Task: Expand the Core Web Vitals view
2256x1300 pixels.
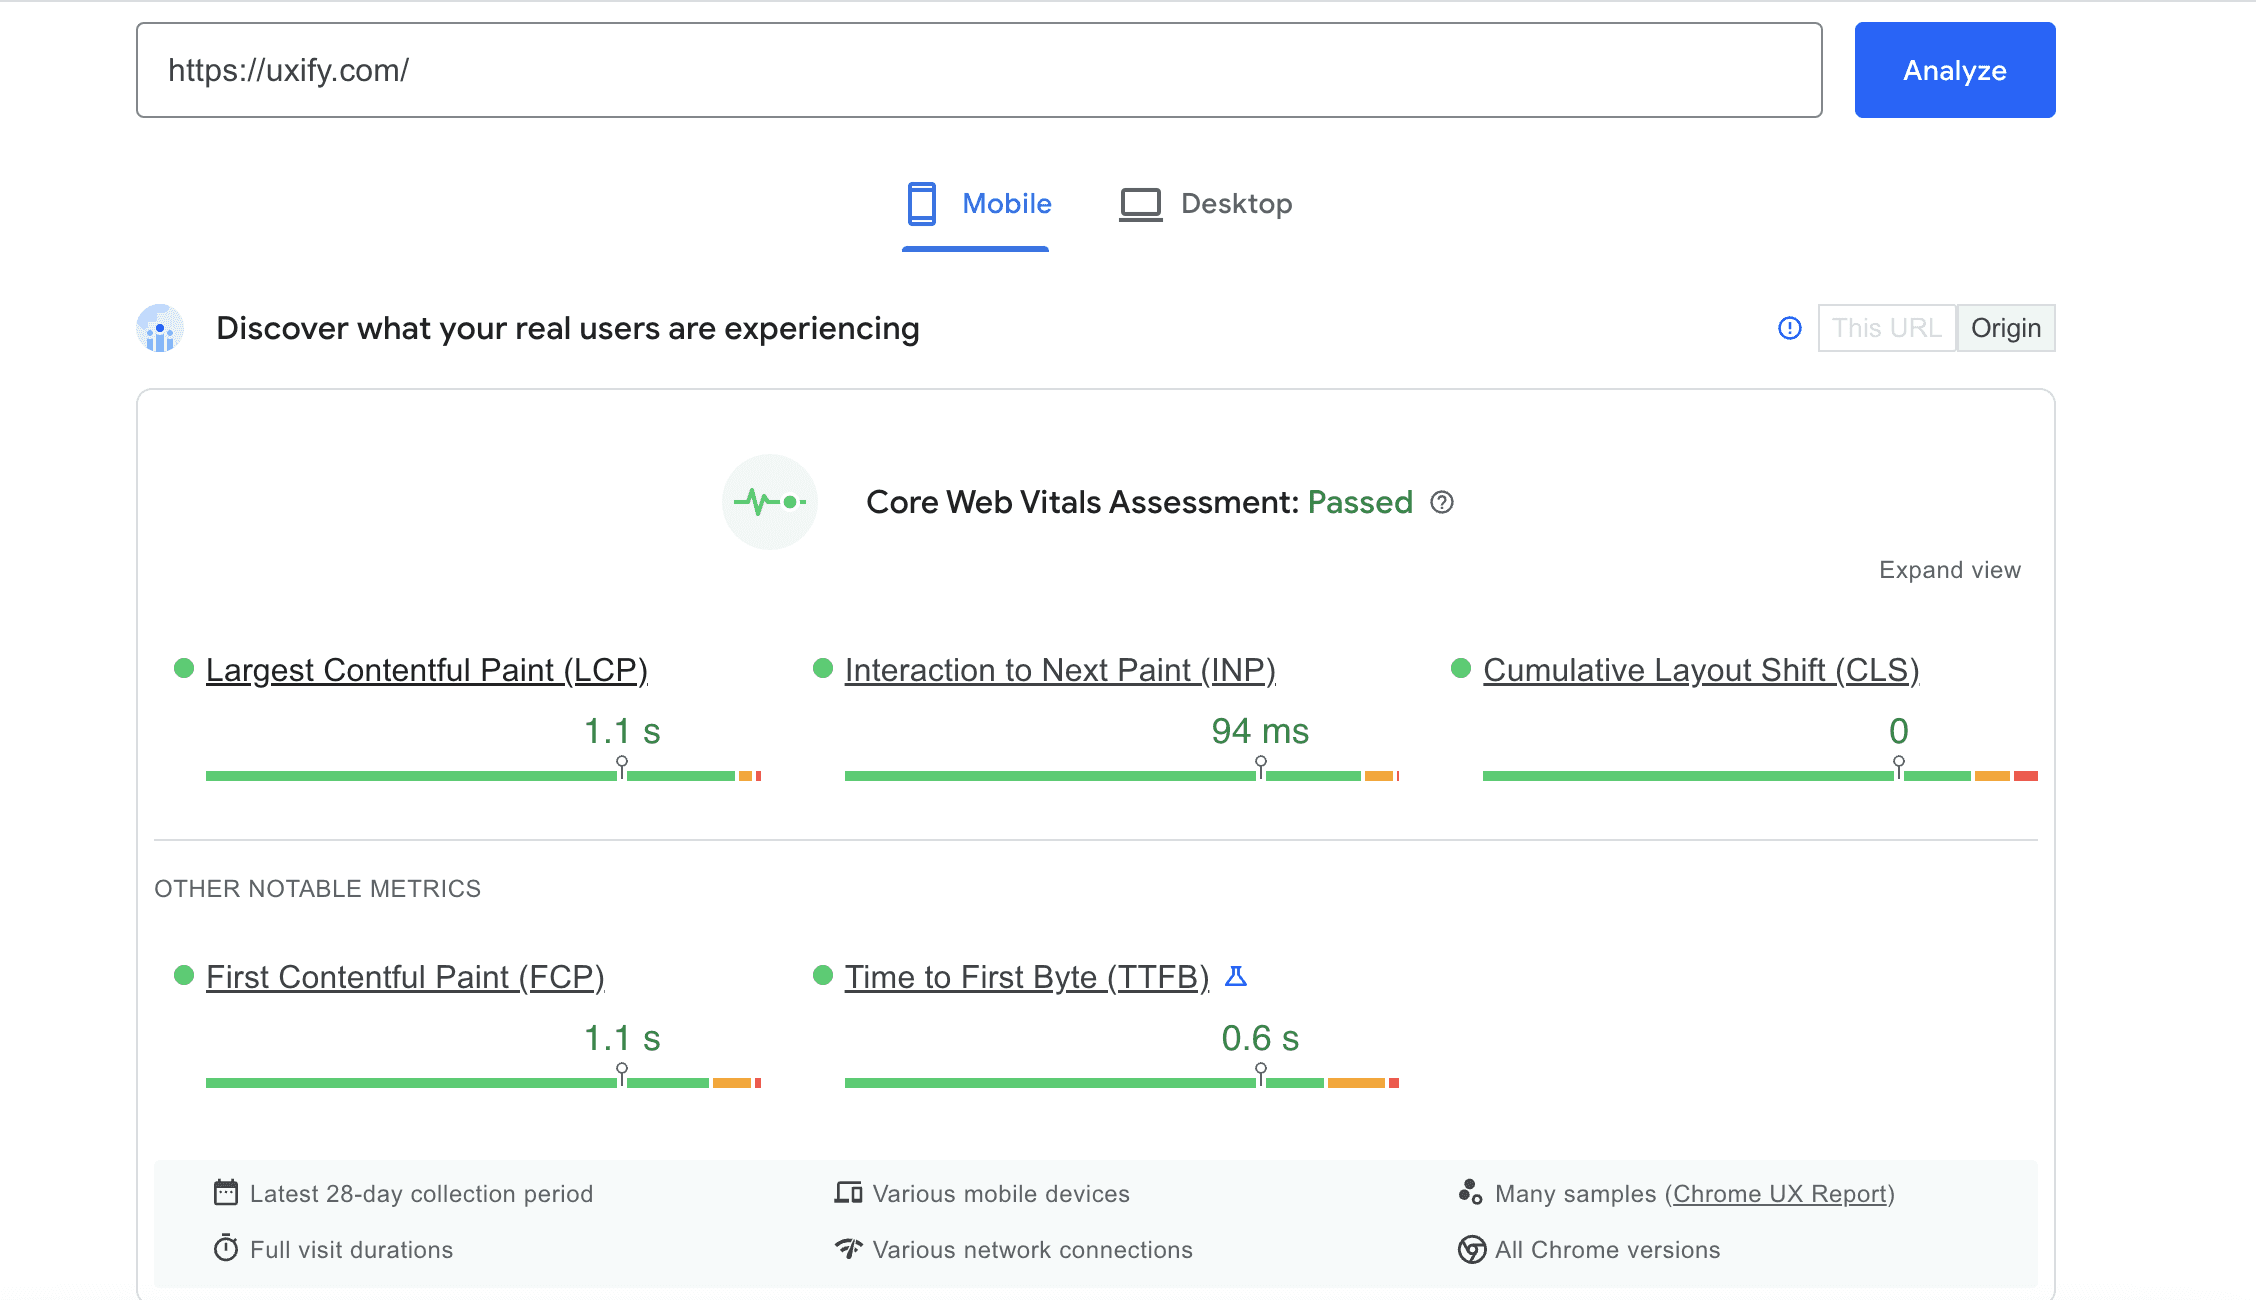Action: pos(1948,569)
